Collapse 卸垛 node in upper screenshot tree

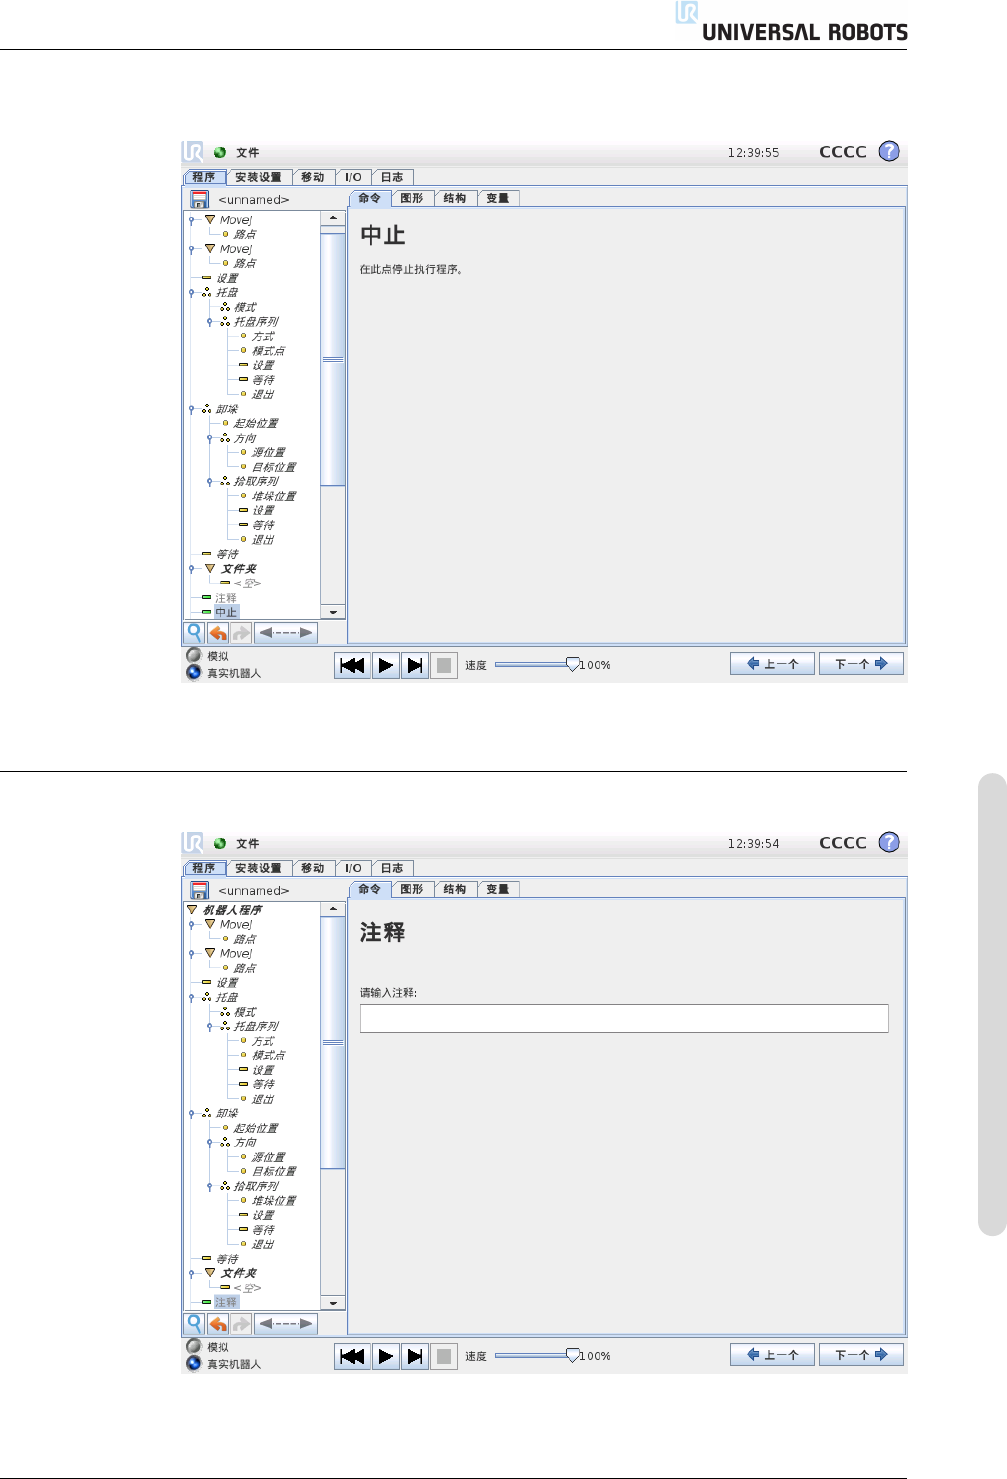tap(191, 409)
